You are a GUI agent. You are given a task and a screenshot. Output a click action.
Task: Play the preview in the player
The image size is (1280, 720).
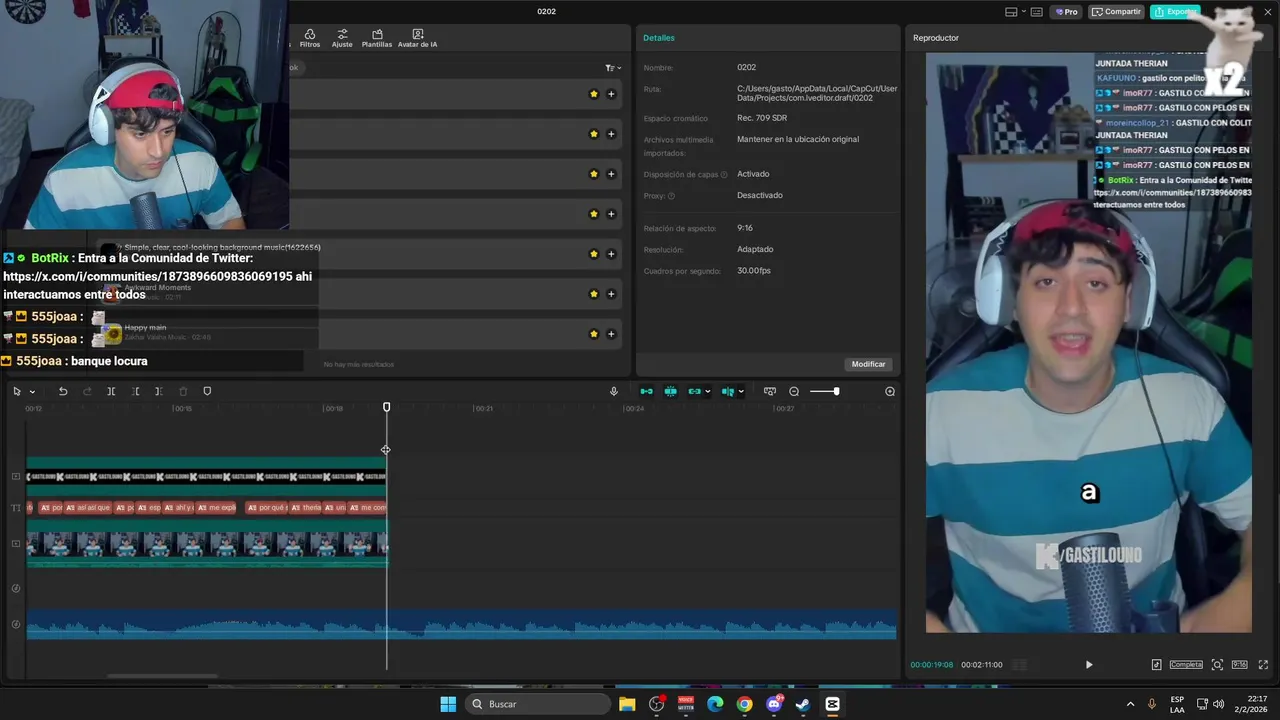(x=1089, y=665)
